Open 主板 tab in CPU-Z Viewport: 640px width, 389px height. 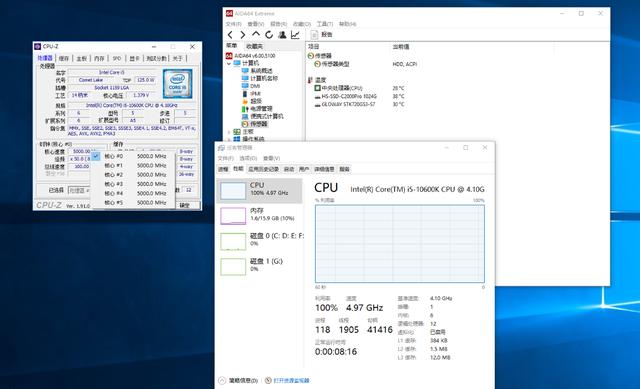[82, 58]
